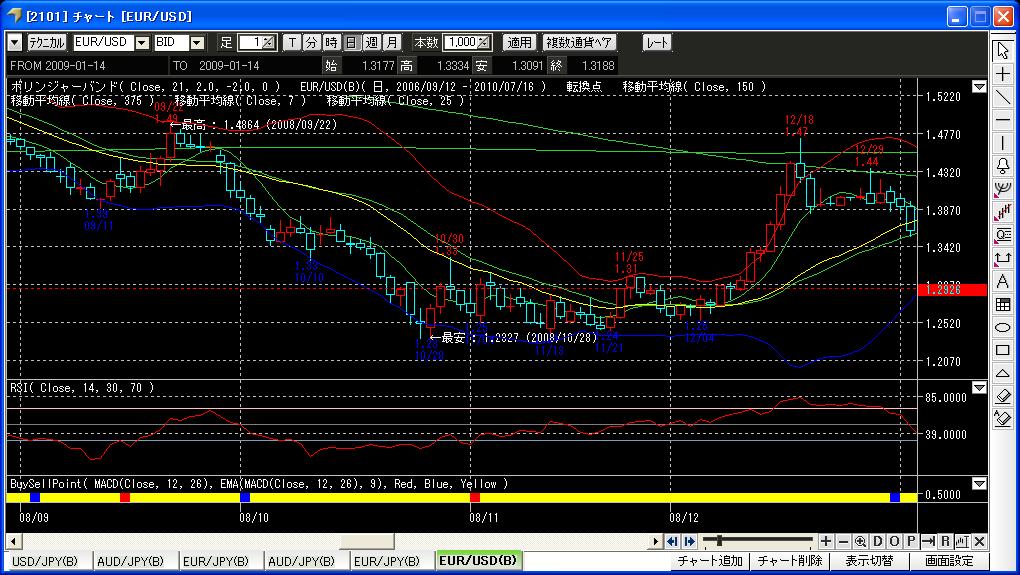Switch to the EUR/USD(B) tab
1020x575 pixels.
tap(478, 560)
